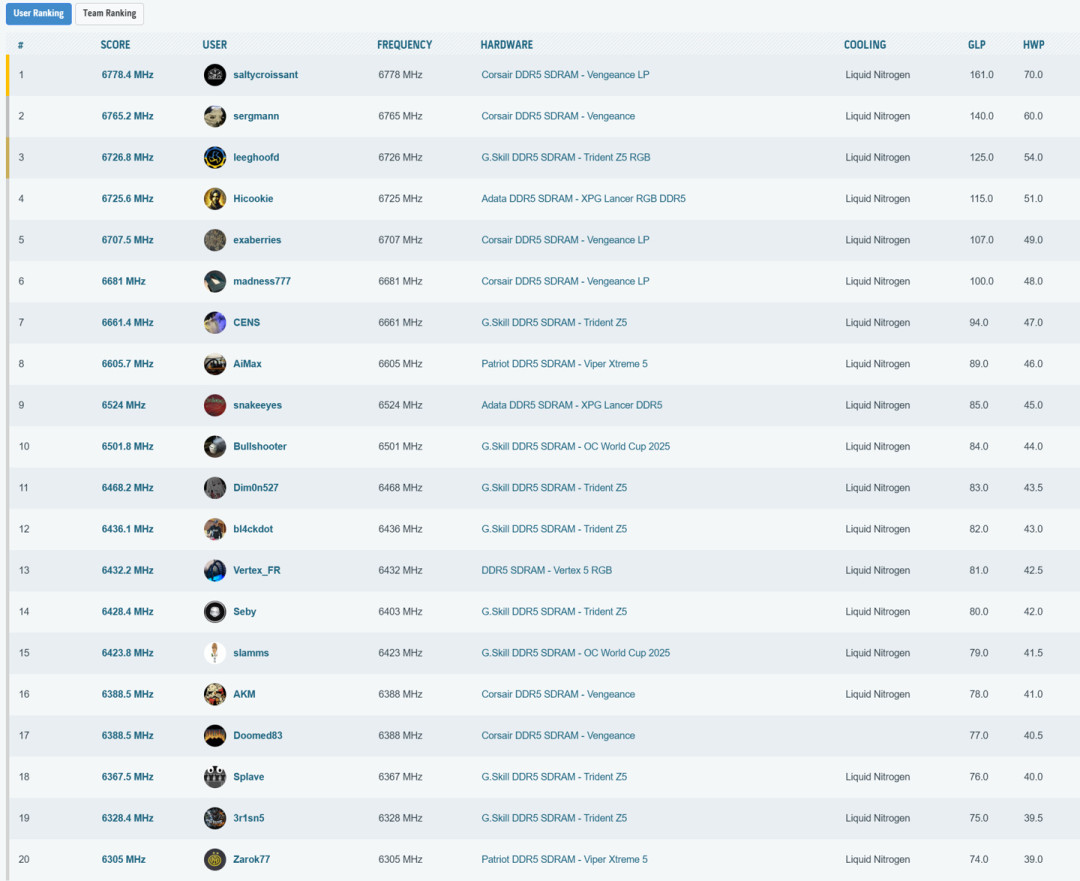Open Corsair Vengeance LP hardware in row 1
Image resolution: width=1080 pixels, height=881 pixels.
565,75
